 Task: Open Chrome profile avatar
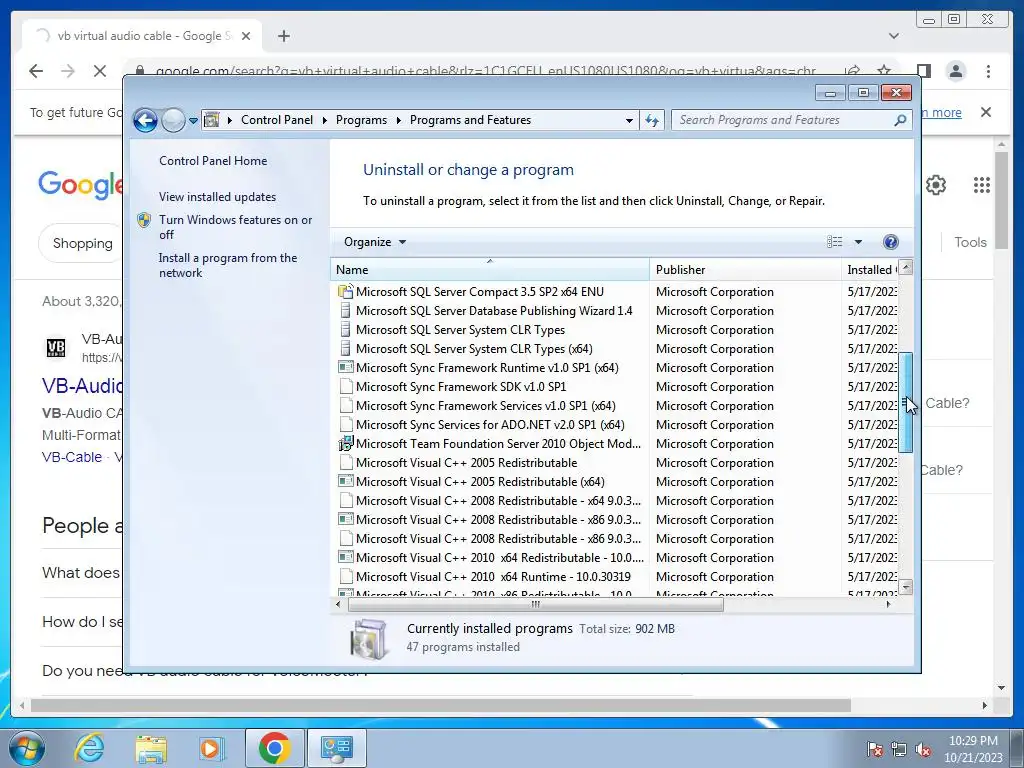(955, 71)
